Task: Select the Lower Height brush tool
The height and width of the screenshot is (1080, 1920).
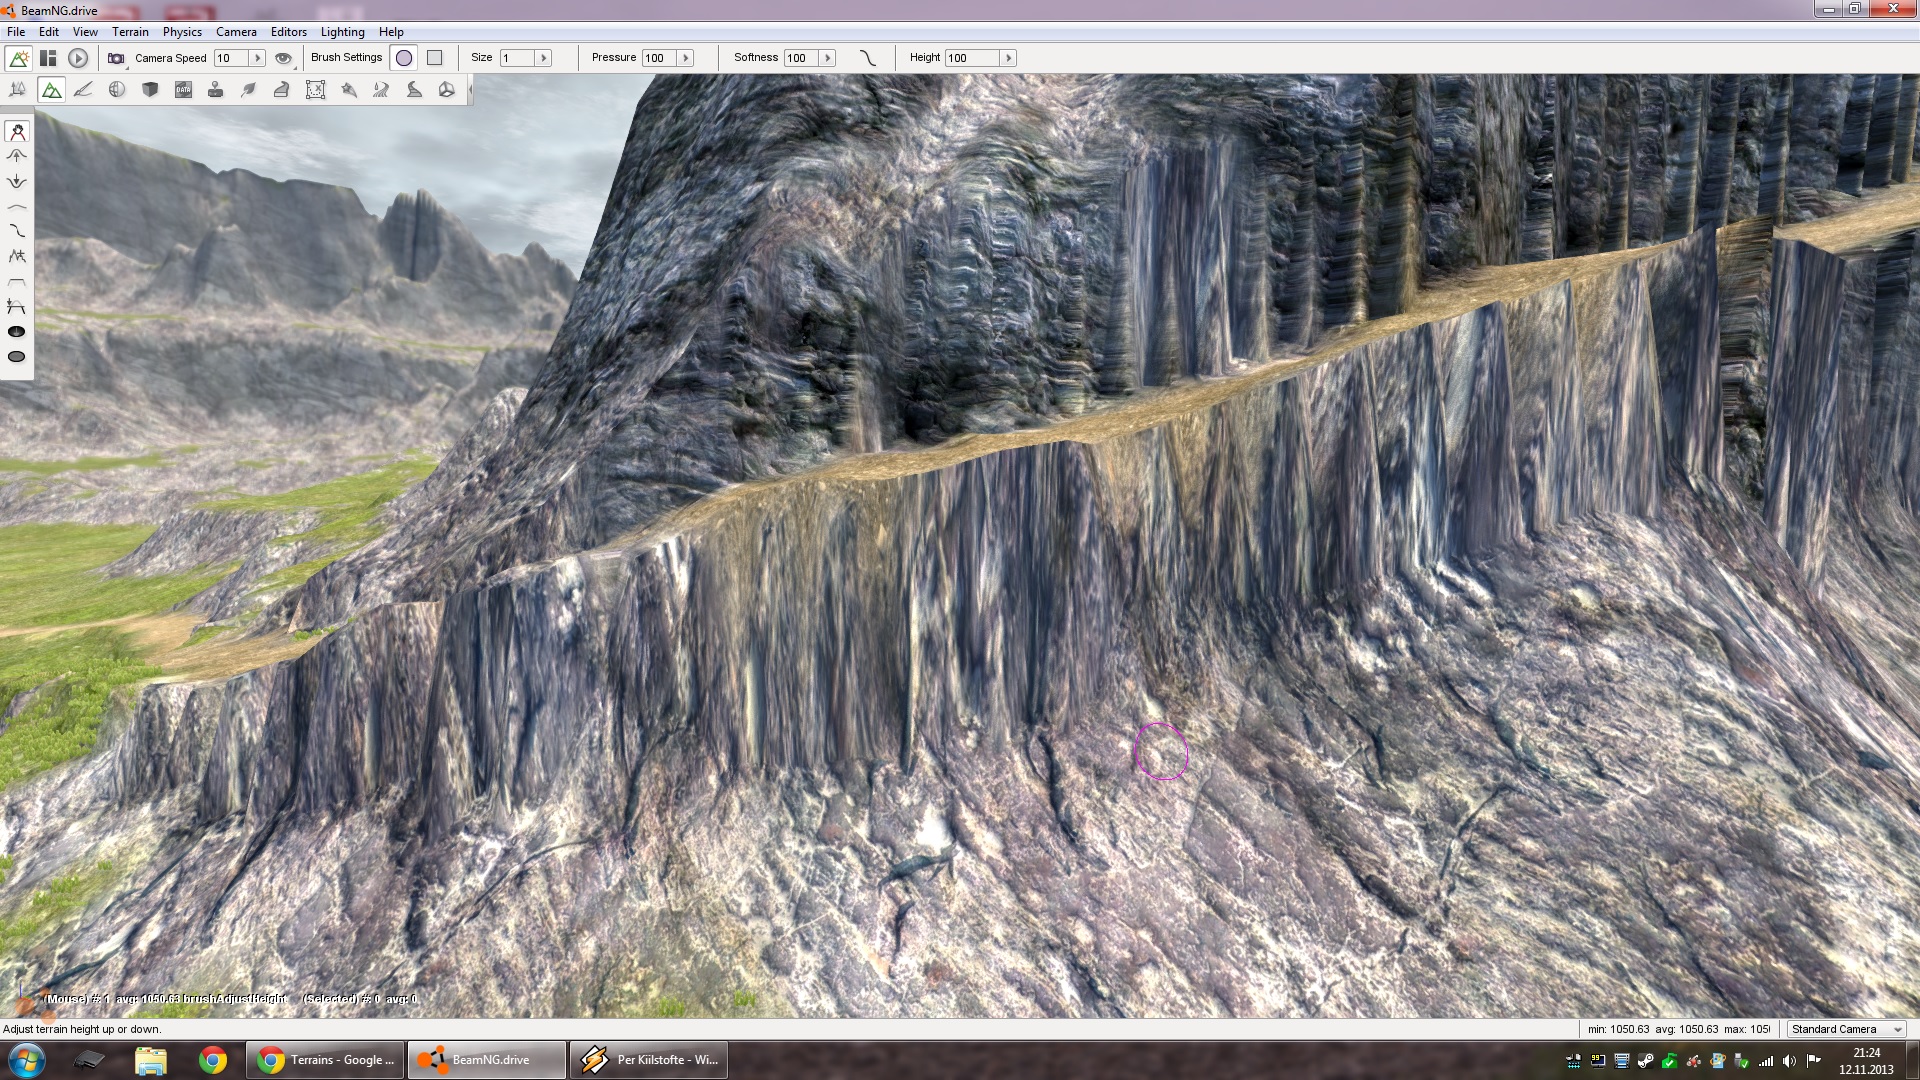Action: tap(17, 181)
